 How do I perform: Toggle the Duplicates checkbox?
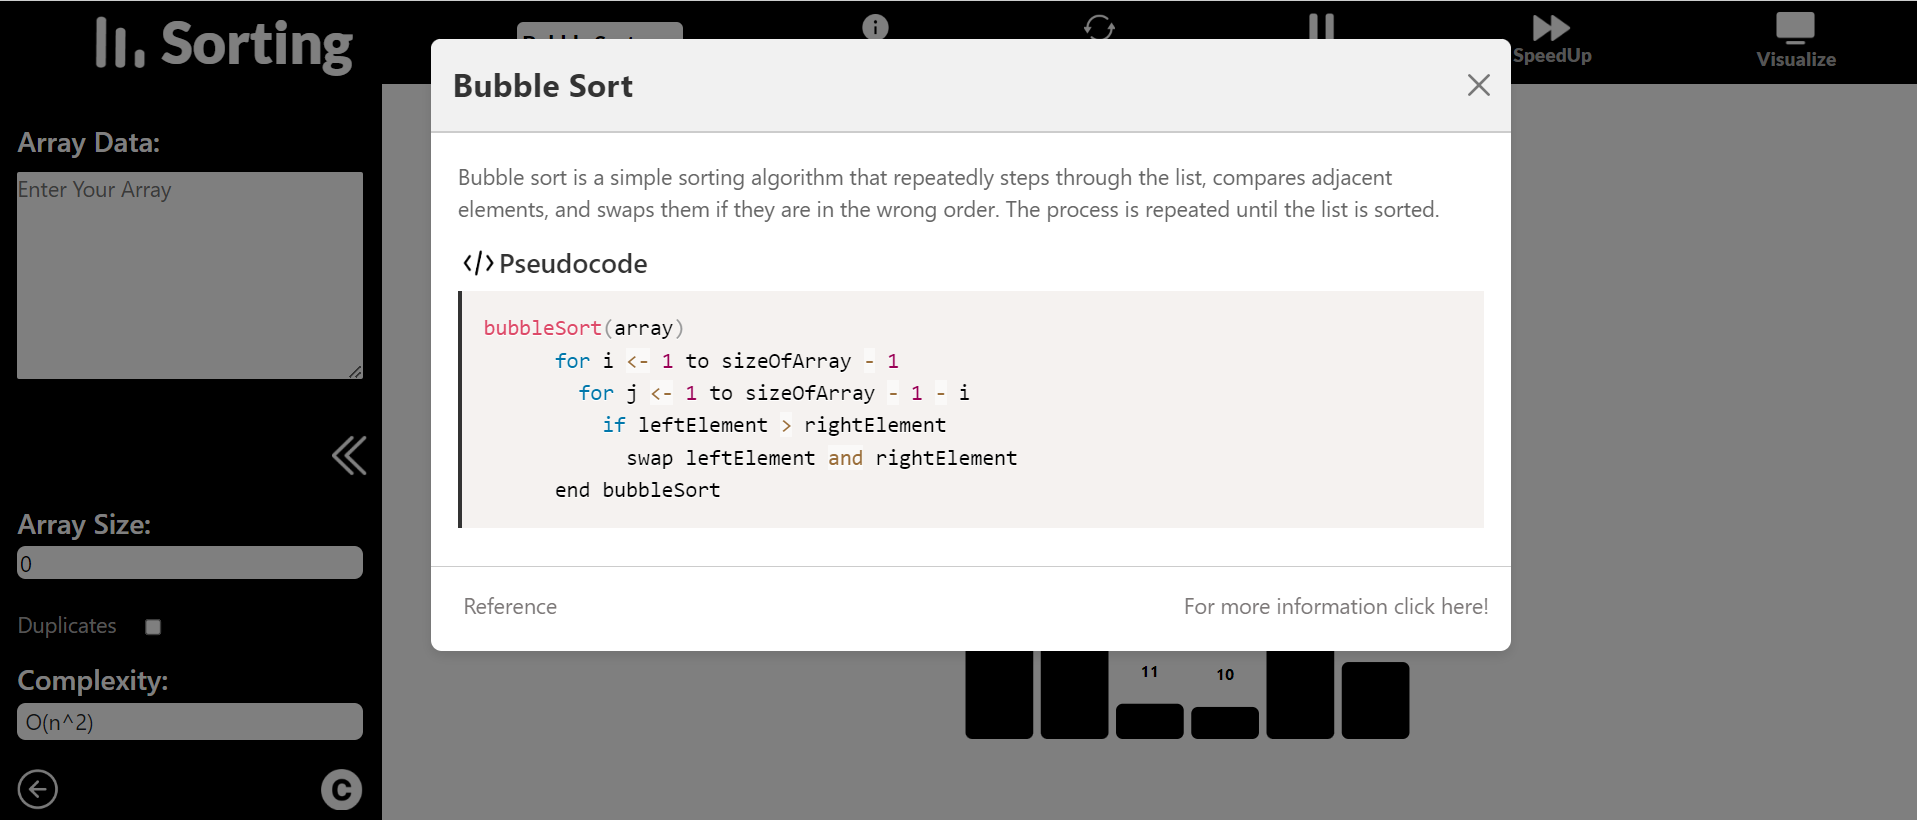[153, 627]
